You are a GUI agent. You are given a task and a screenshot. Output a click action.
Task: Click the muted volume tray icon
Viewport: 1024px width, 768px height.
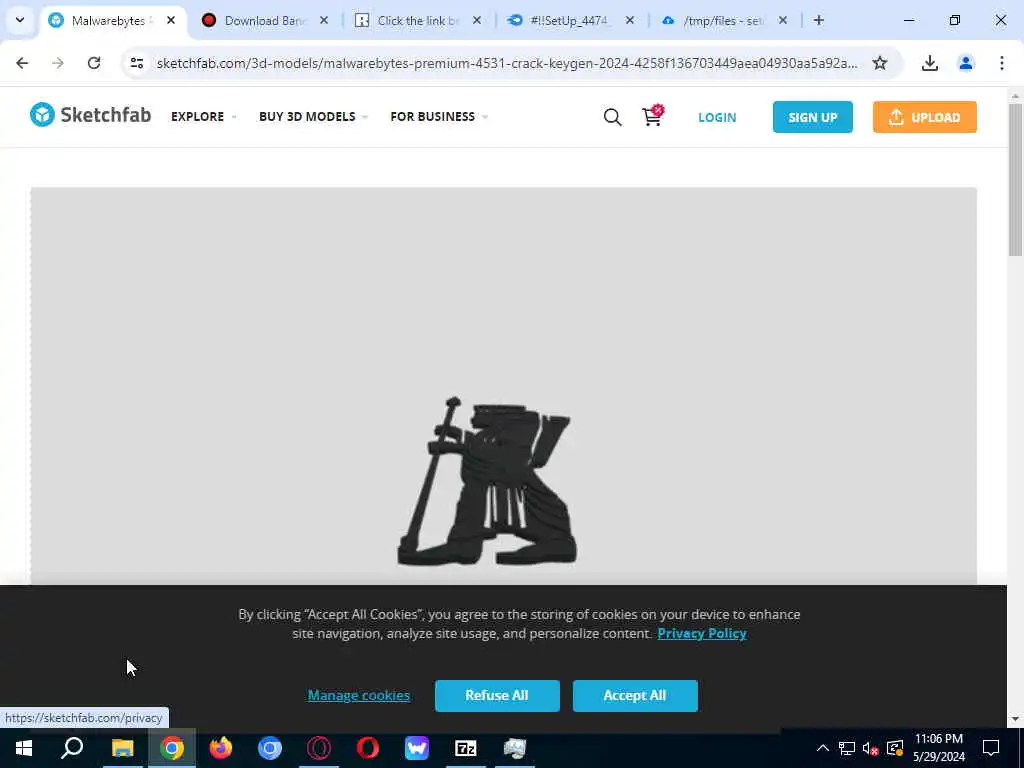(871, 748)
